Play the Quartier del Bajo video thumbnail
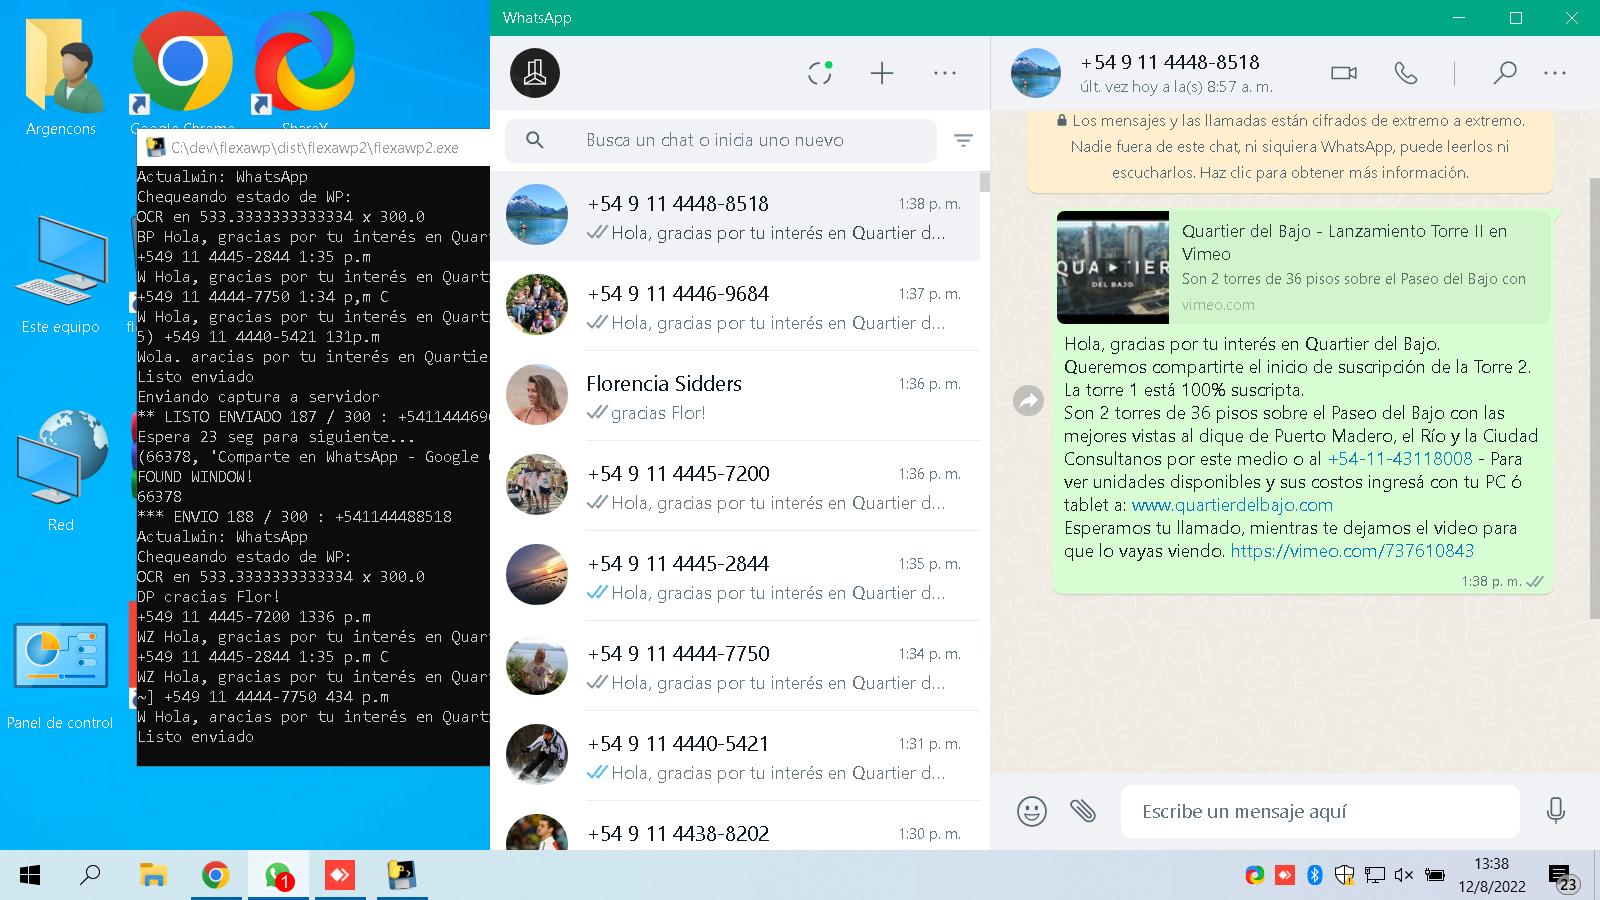The width and height of the screenshot is (1600, 900). pyautogui.click(x=1113, y=267)
